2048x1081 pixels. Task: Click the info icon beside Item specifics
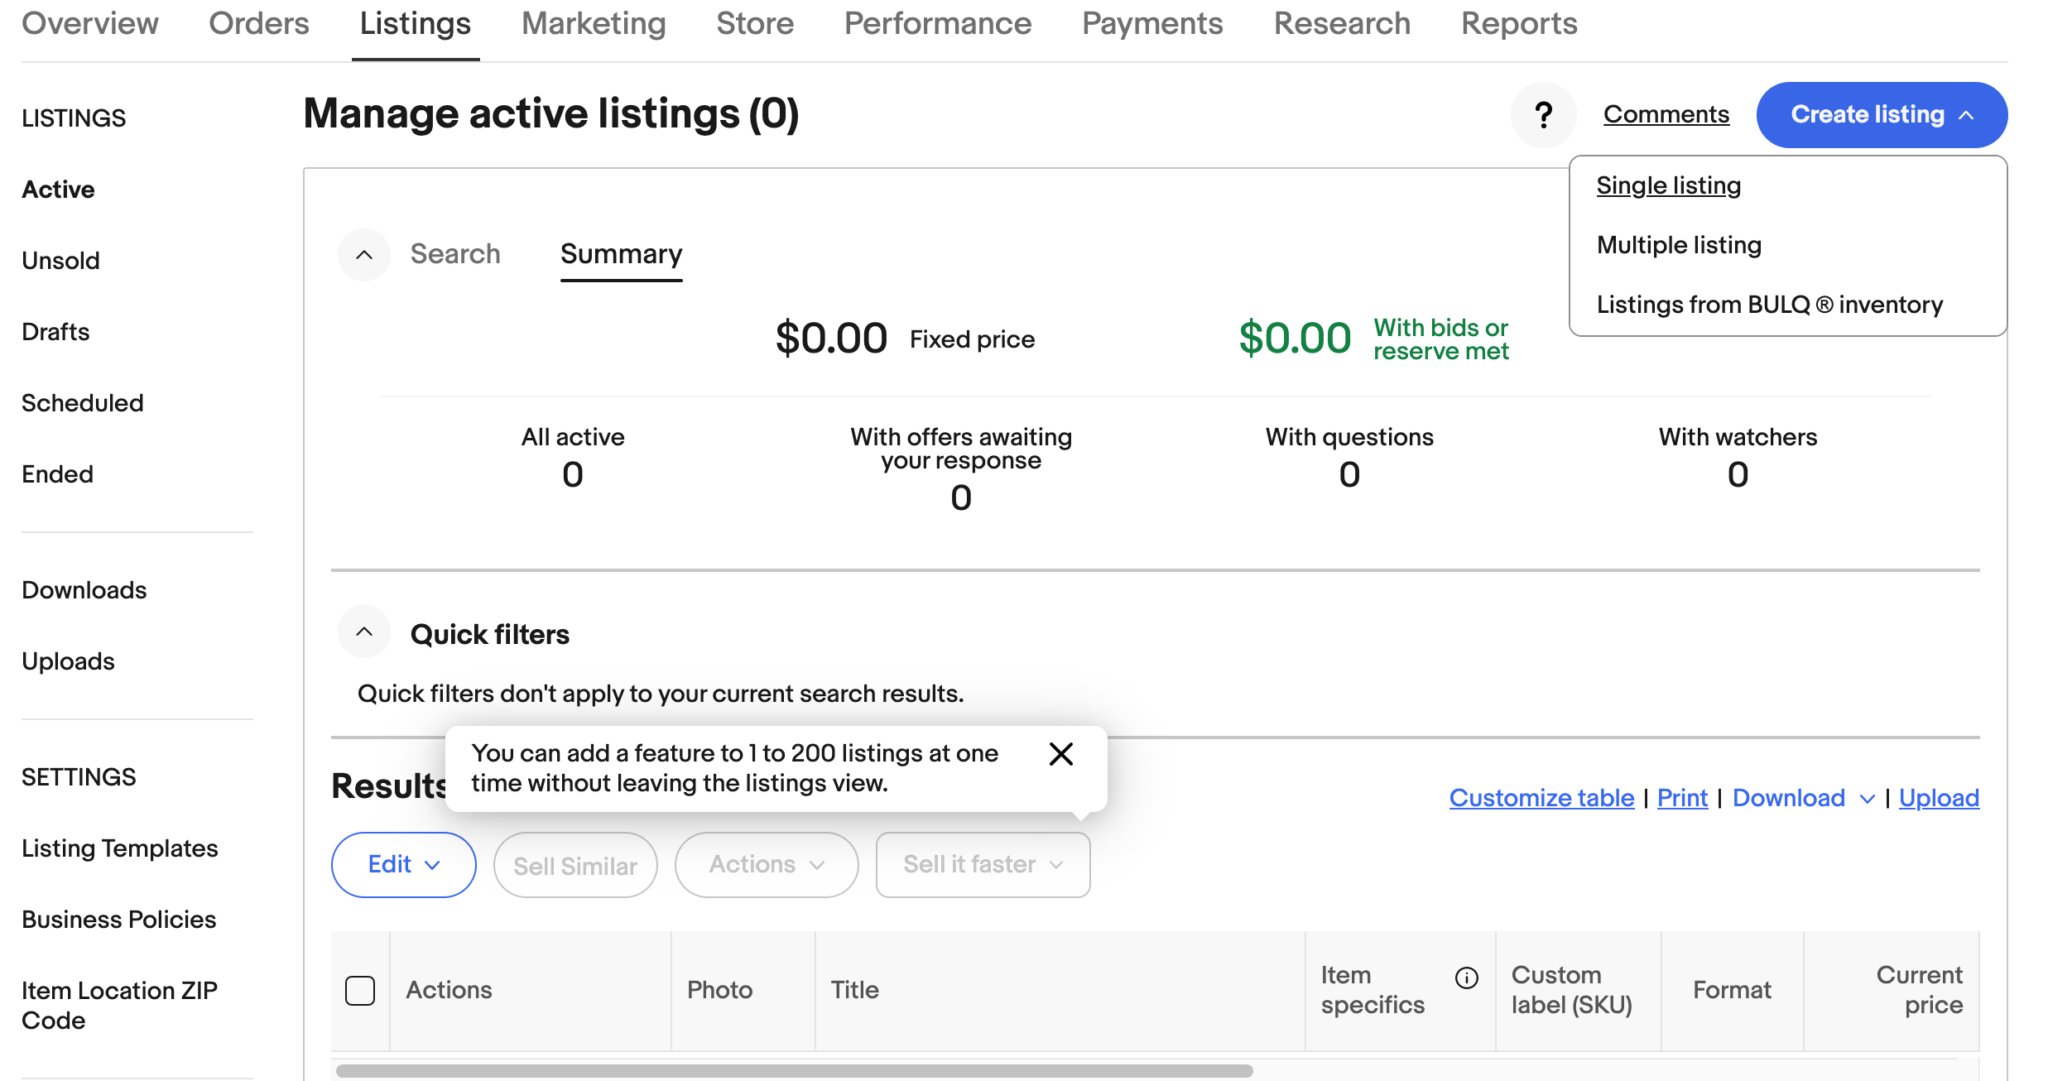pyautogui.click(x=1466, y=978)
